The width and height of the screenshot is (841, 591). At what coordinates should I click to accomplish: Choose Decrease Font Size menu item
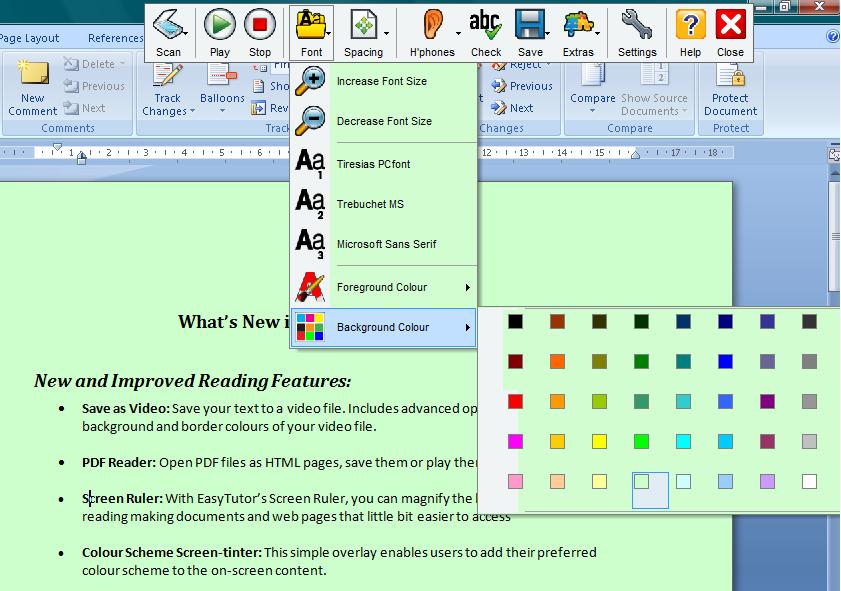383,121
